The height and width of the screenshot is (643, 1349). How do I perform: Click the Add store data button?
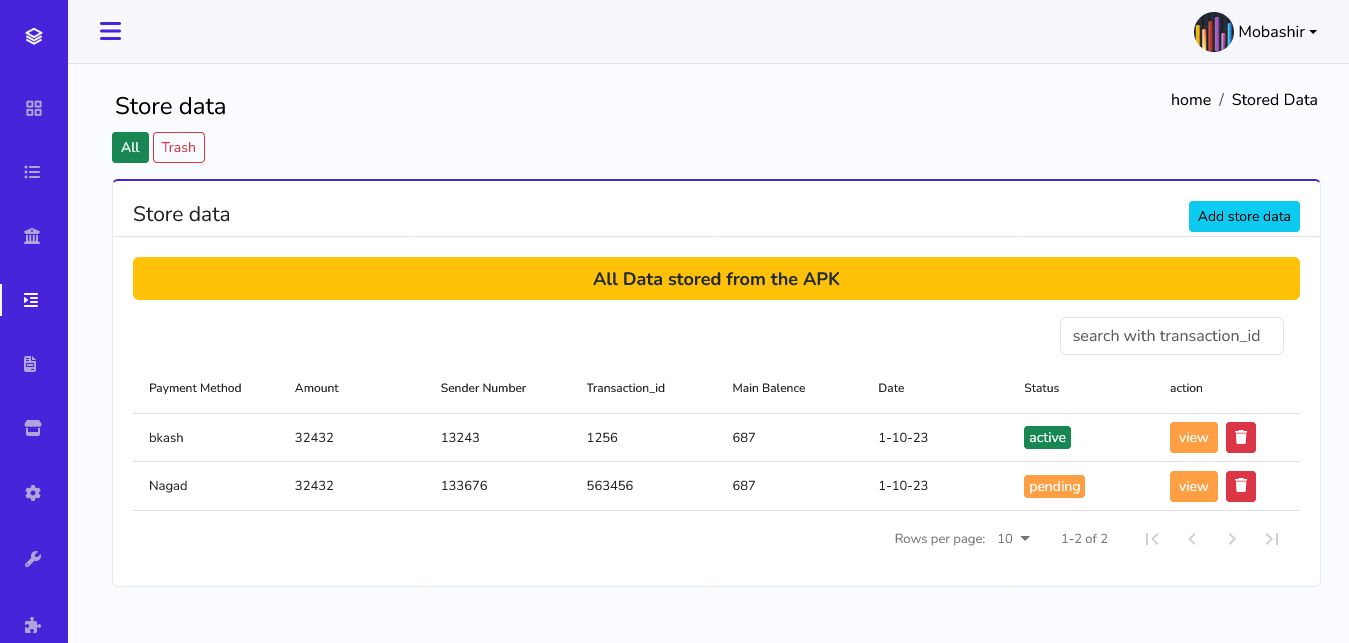[1244, 217]
